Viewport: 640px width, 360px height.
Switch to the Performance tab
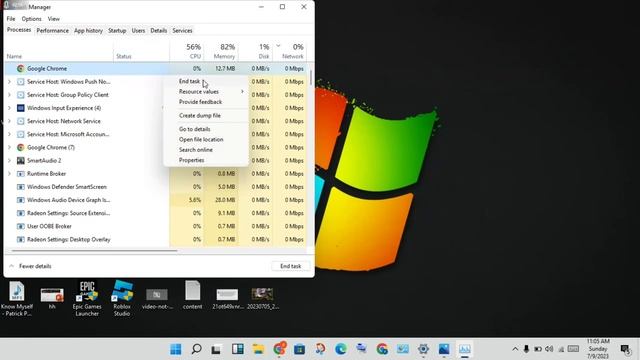[53, 31]
